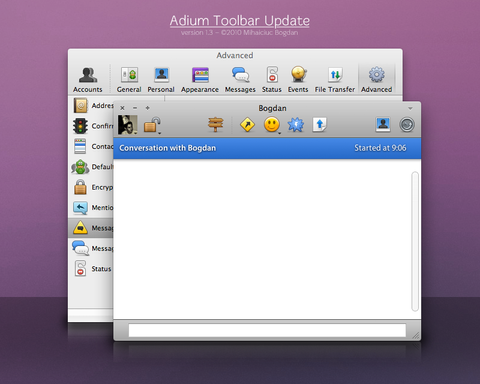Screen dimensions: 480x384
Task: Open the smiley emoticon picker
Action: pos(272,125)
